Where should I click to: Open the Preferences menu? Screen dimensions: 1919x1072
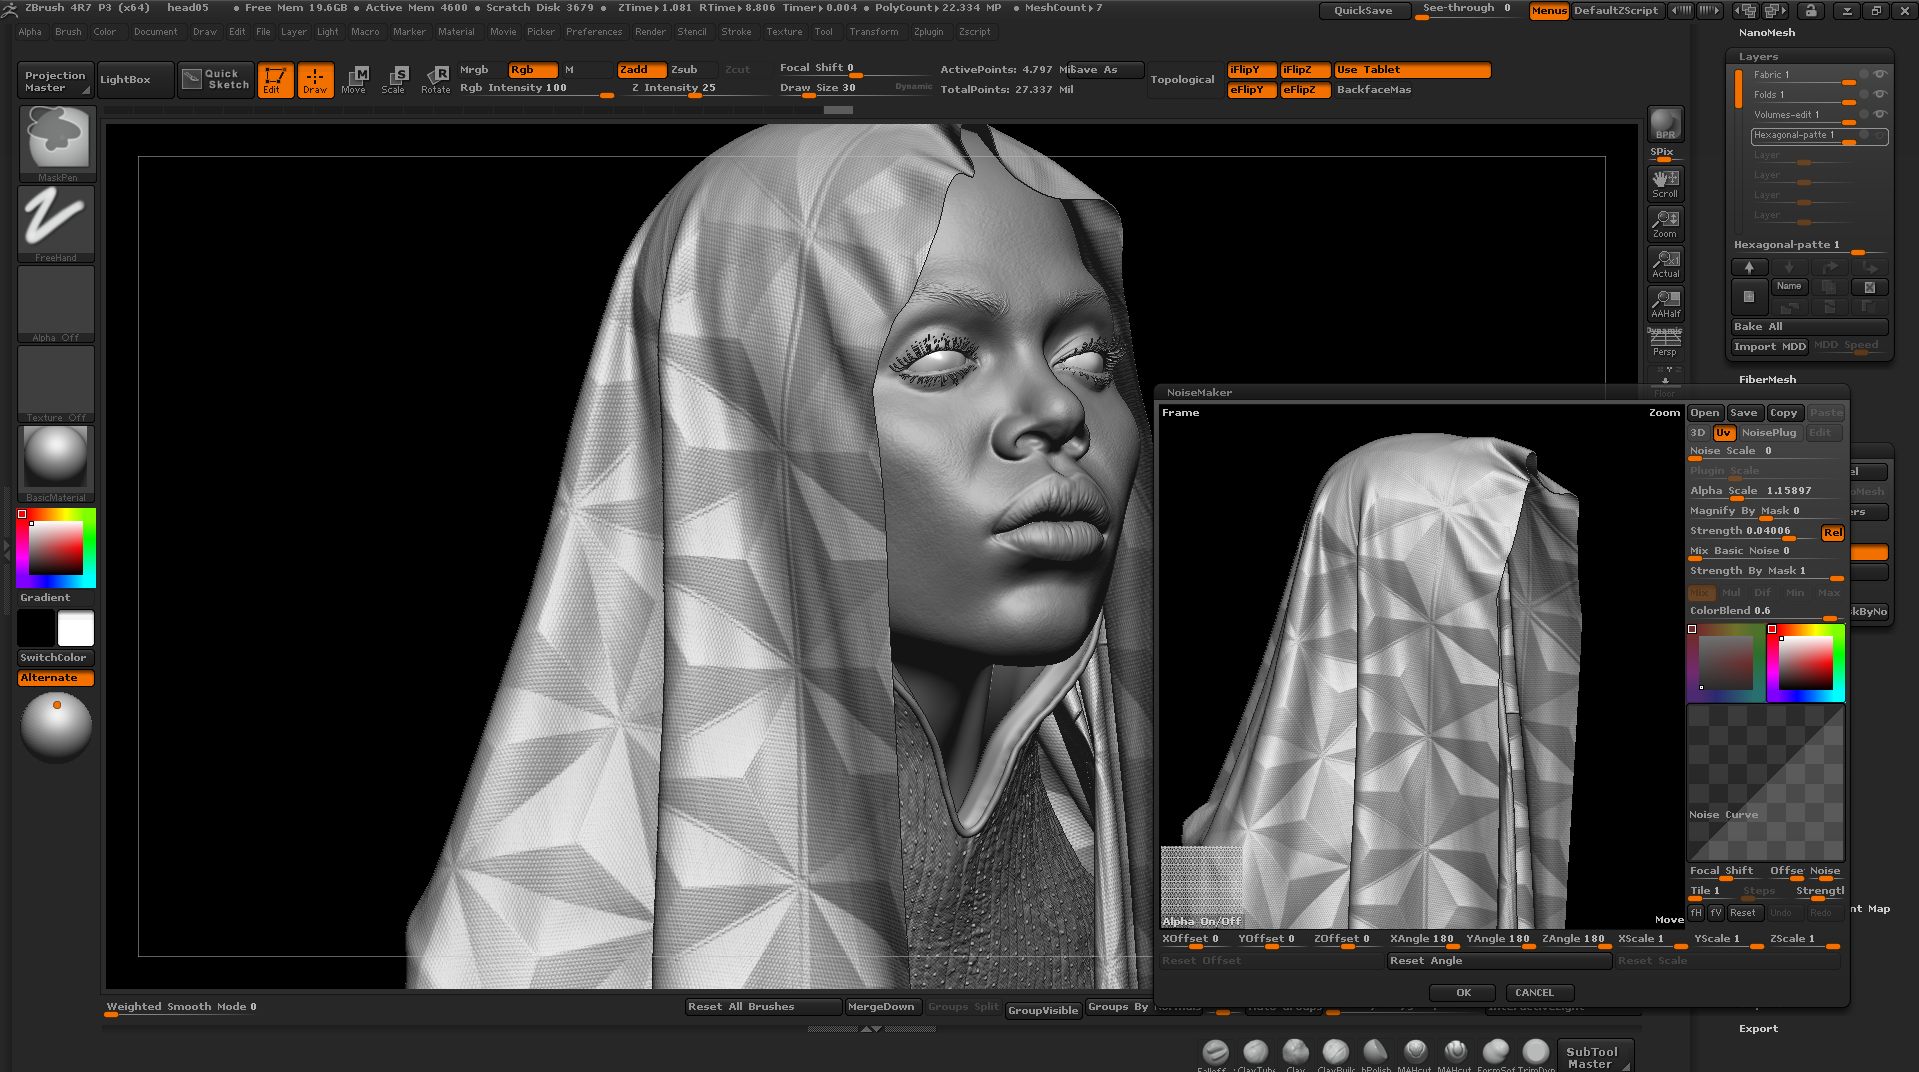click(594, 32)
